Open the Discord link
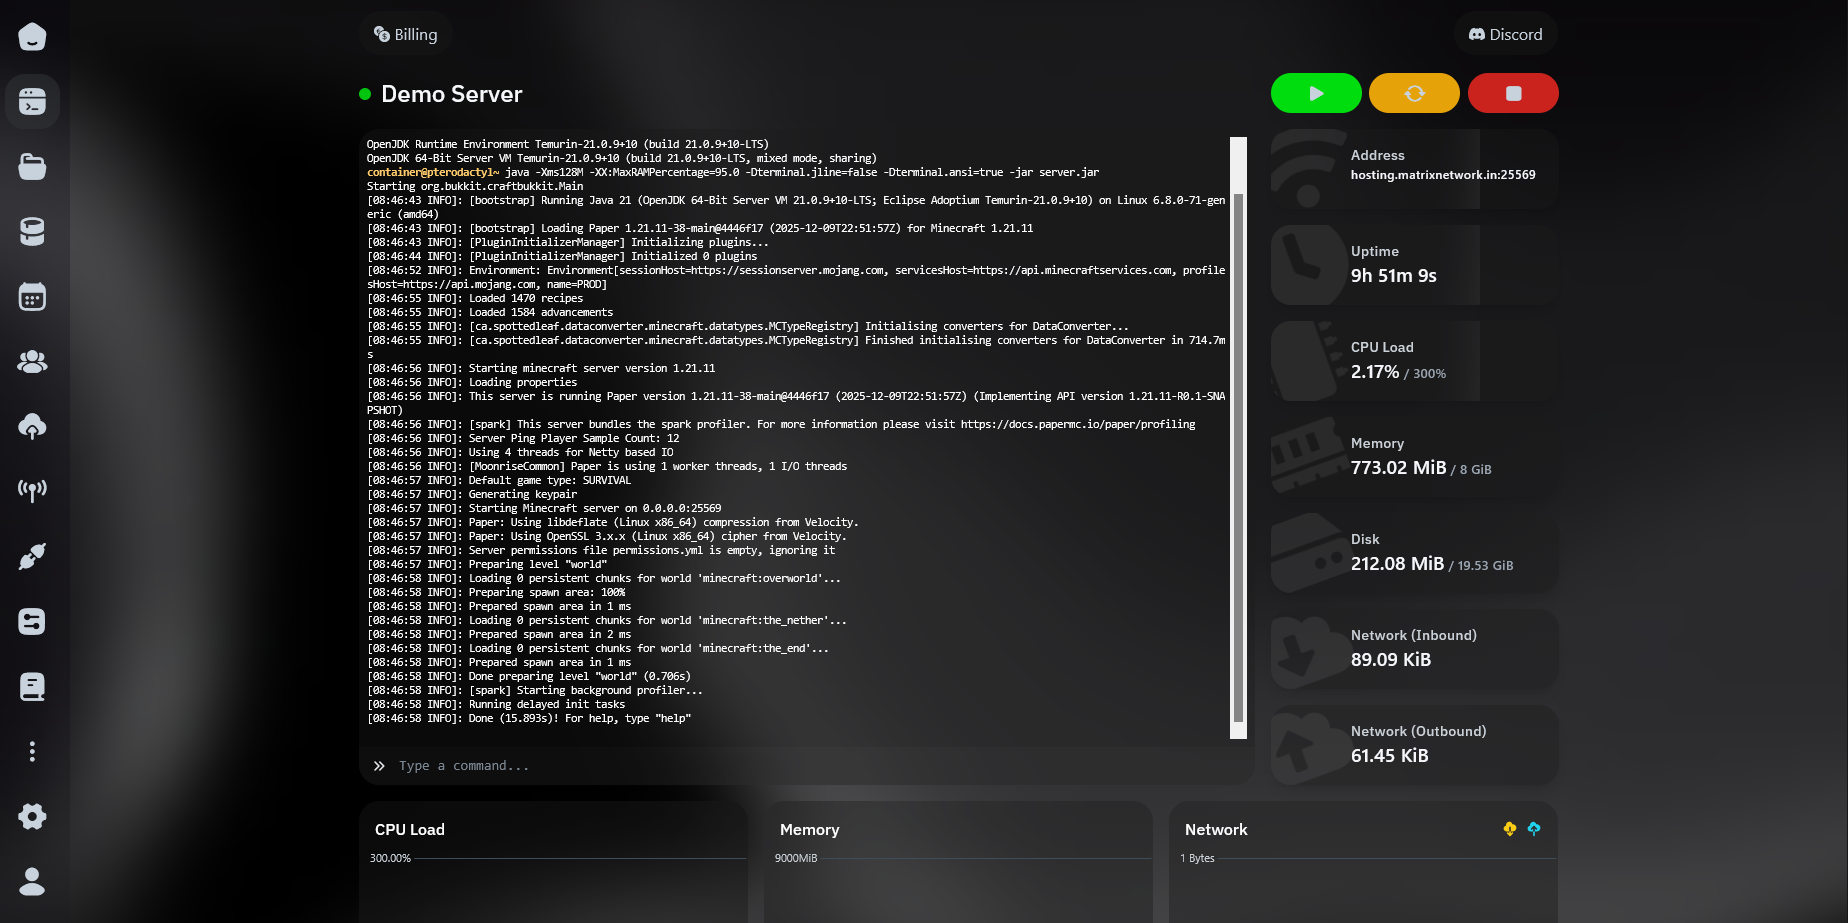 pyautogui.click(x=1505, y=34)
